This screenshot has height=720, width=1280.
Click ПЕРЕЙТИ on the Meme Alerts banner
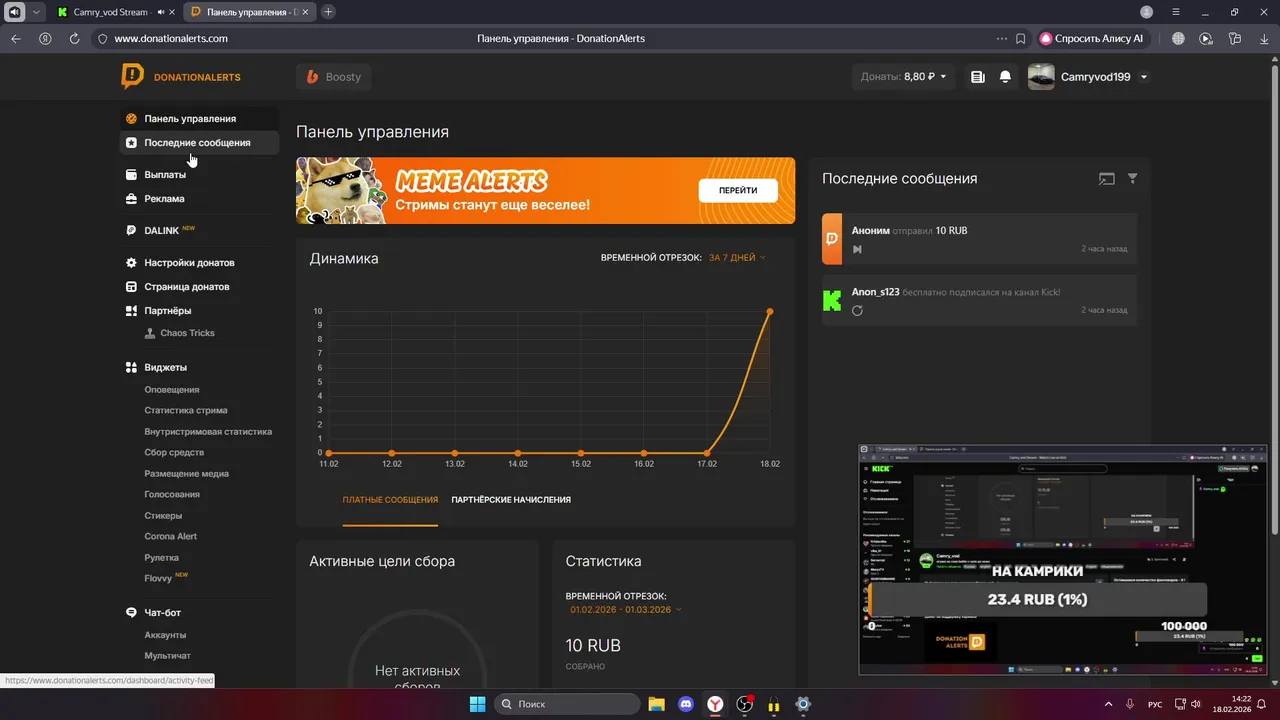tap(738, 190)
